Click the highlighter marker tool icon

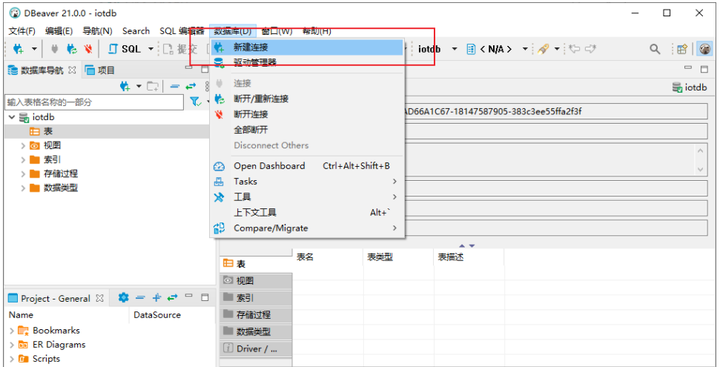pos(543,49)
